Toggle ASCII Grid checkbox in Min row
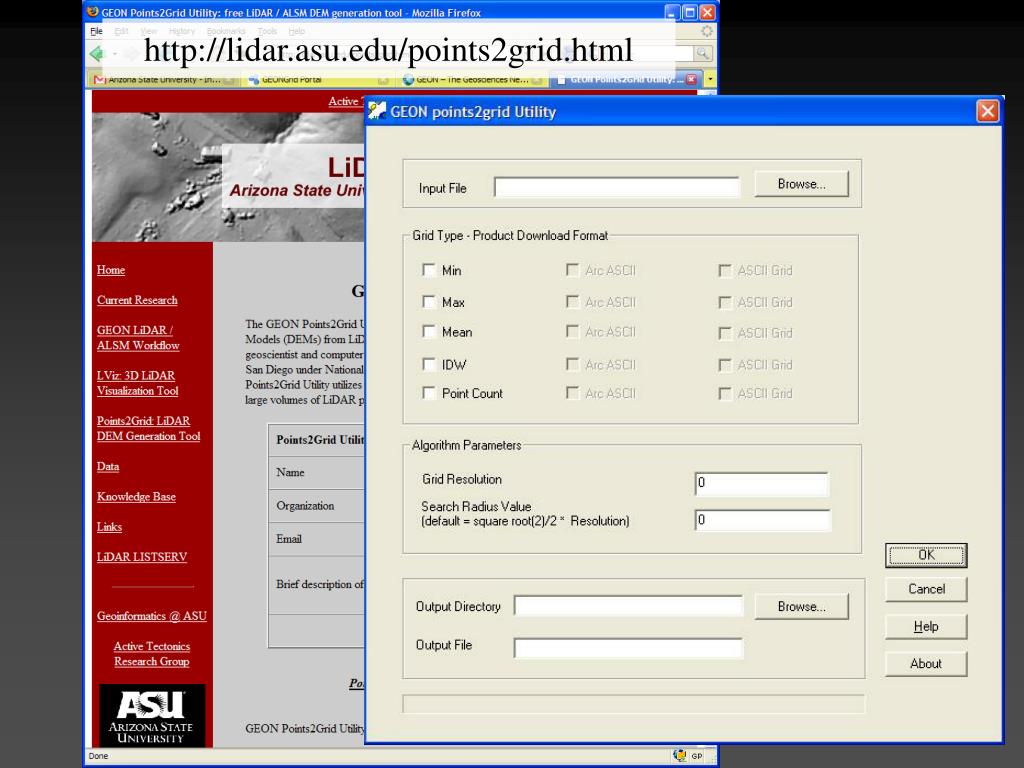Viewport: 1024px width, 768px height. pyautogui.click(x=725, y=270)
